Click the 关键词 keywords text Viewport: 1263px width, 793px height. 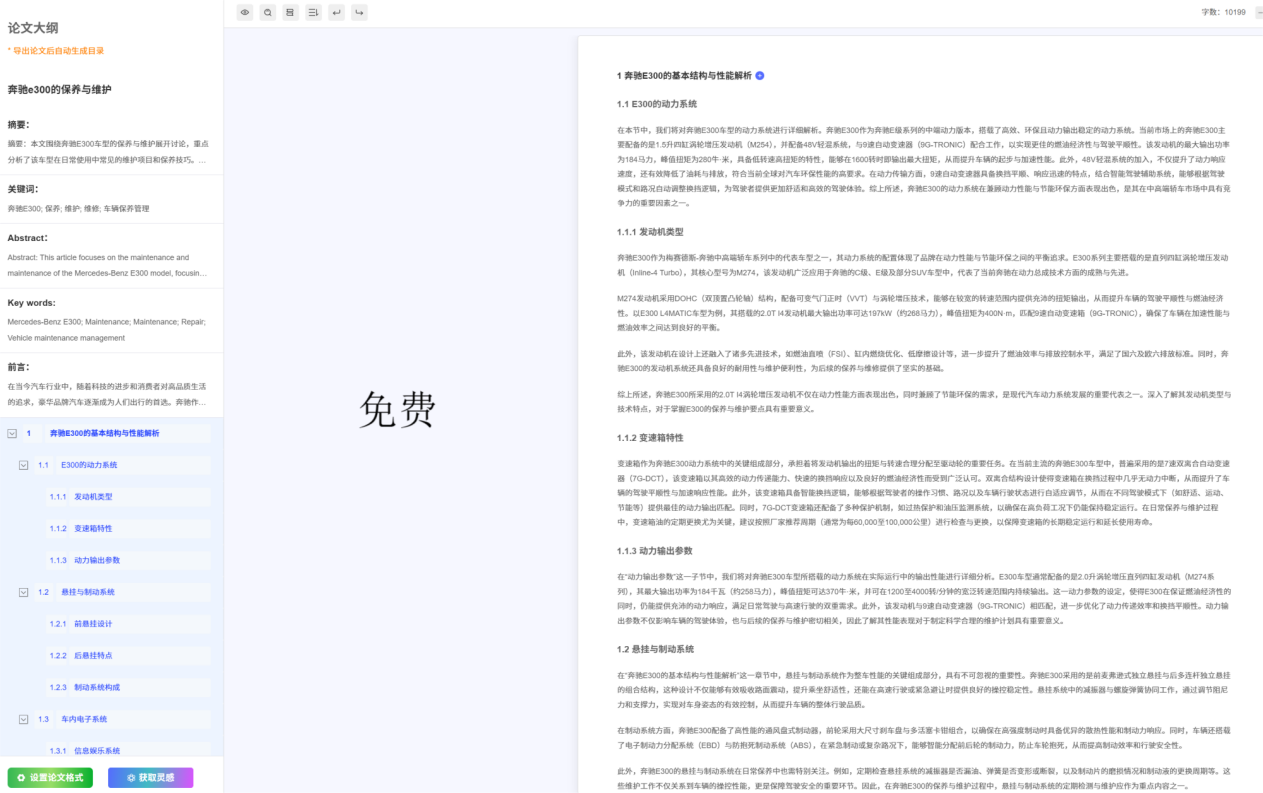79,208
